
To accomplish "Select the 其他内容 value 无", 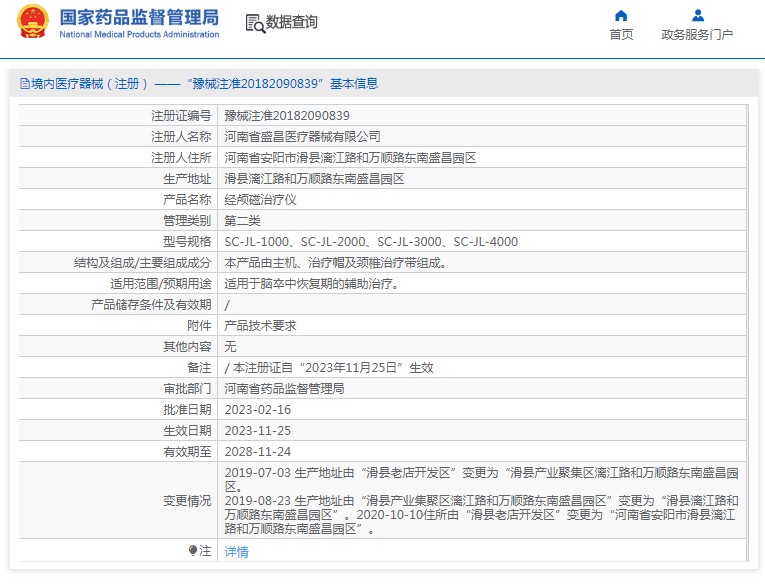I will pyautogui.click(x=230, y=346).
